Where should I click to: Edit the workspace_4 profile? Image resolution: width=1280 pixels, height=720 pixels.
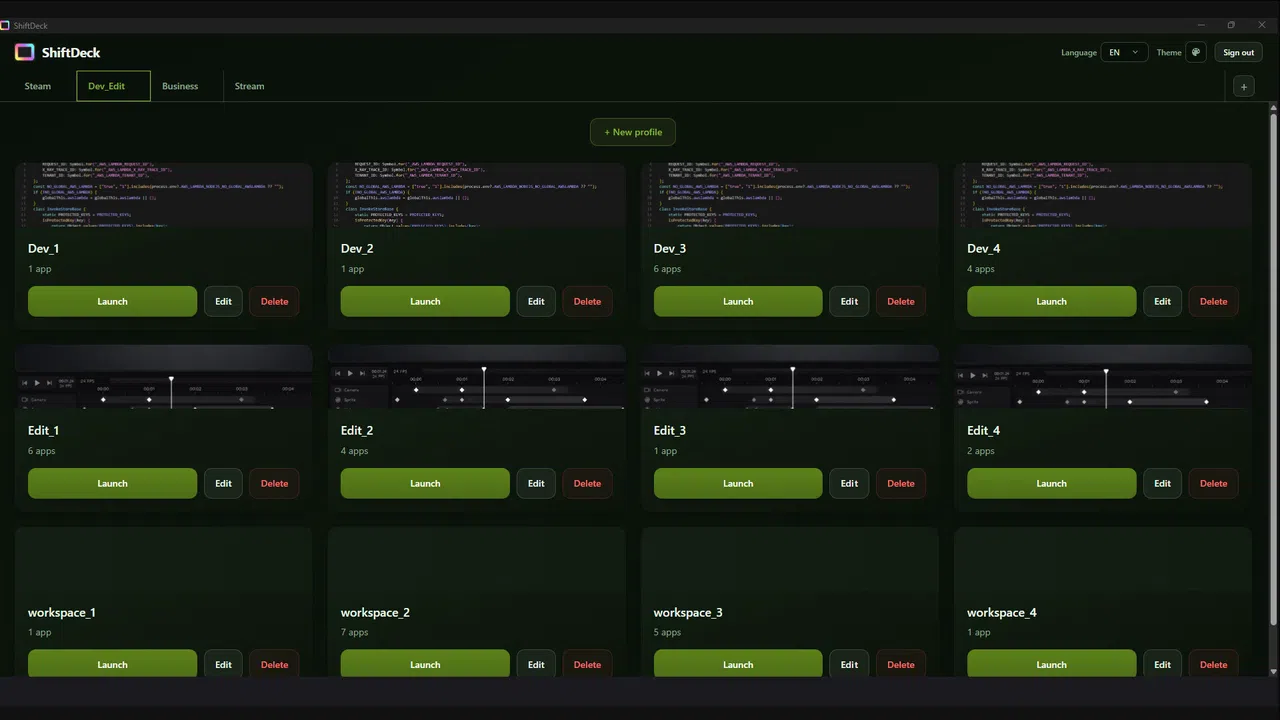(1162, 663)
